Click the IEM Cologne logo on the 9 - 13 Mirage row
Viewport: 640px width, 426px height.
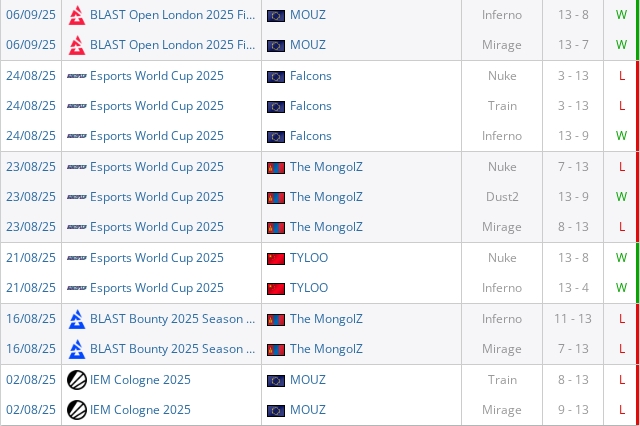(x=76, y=410)
